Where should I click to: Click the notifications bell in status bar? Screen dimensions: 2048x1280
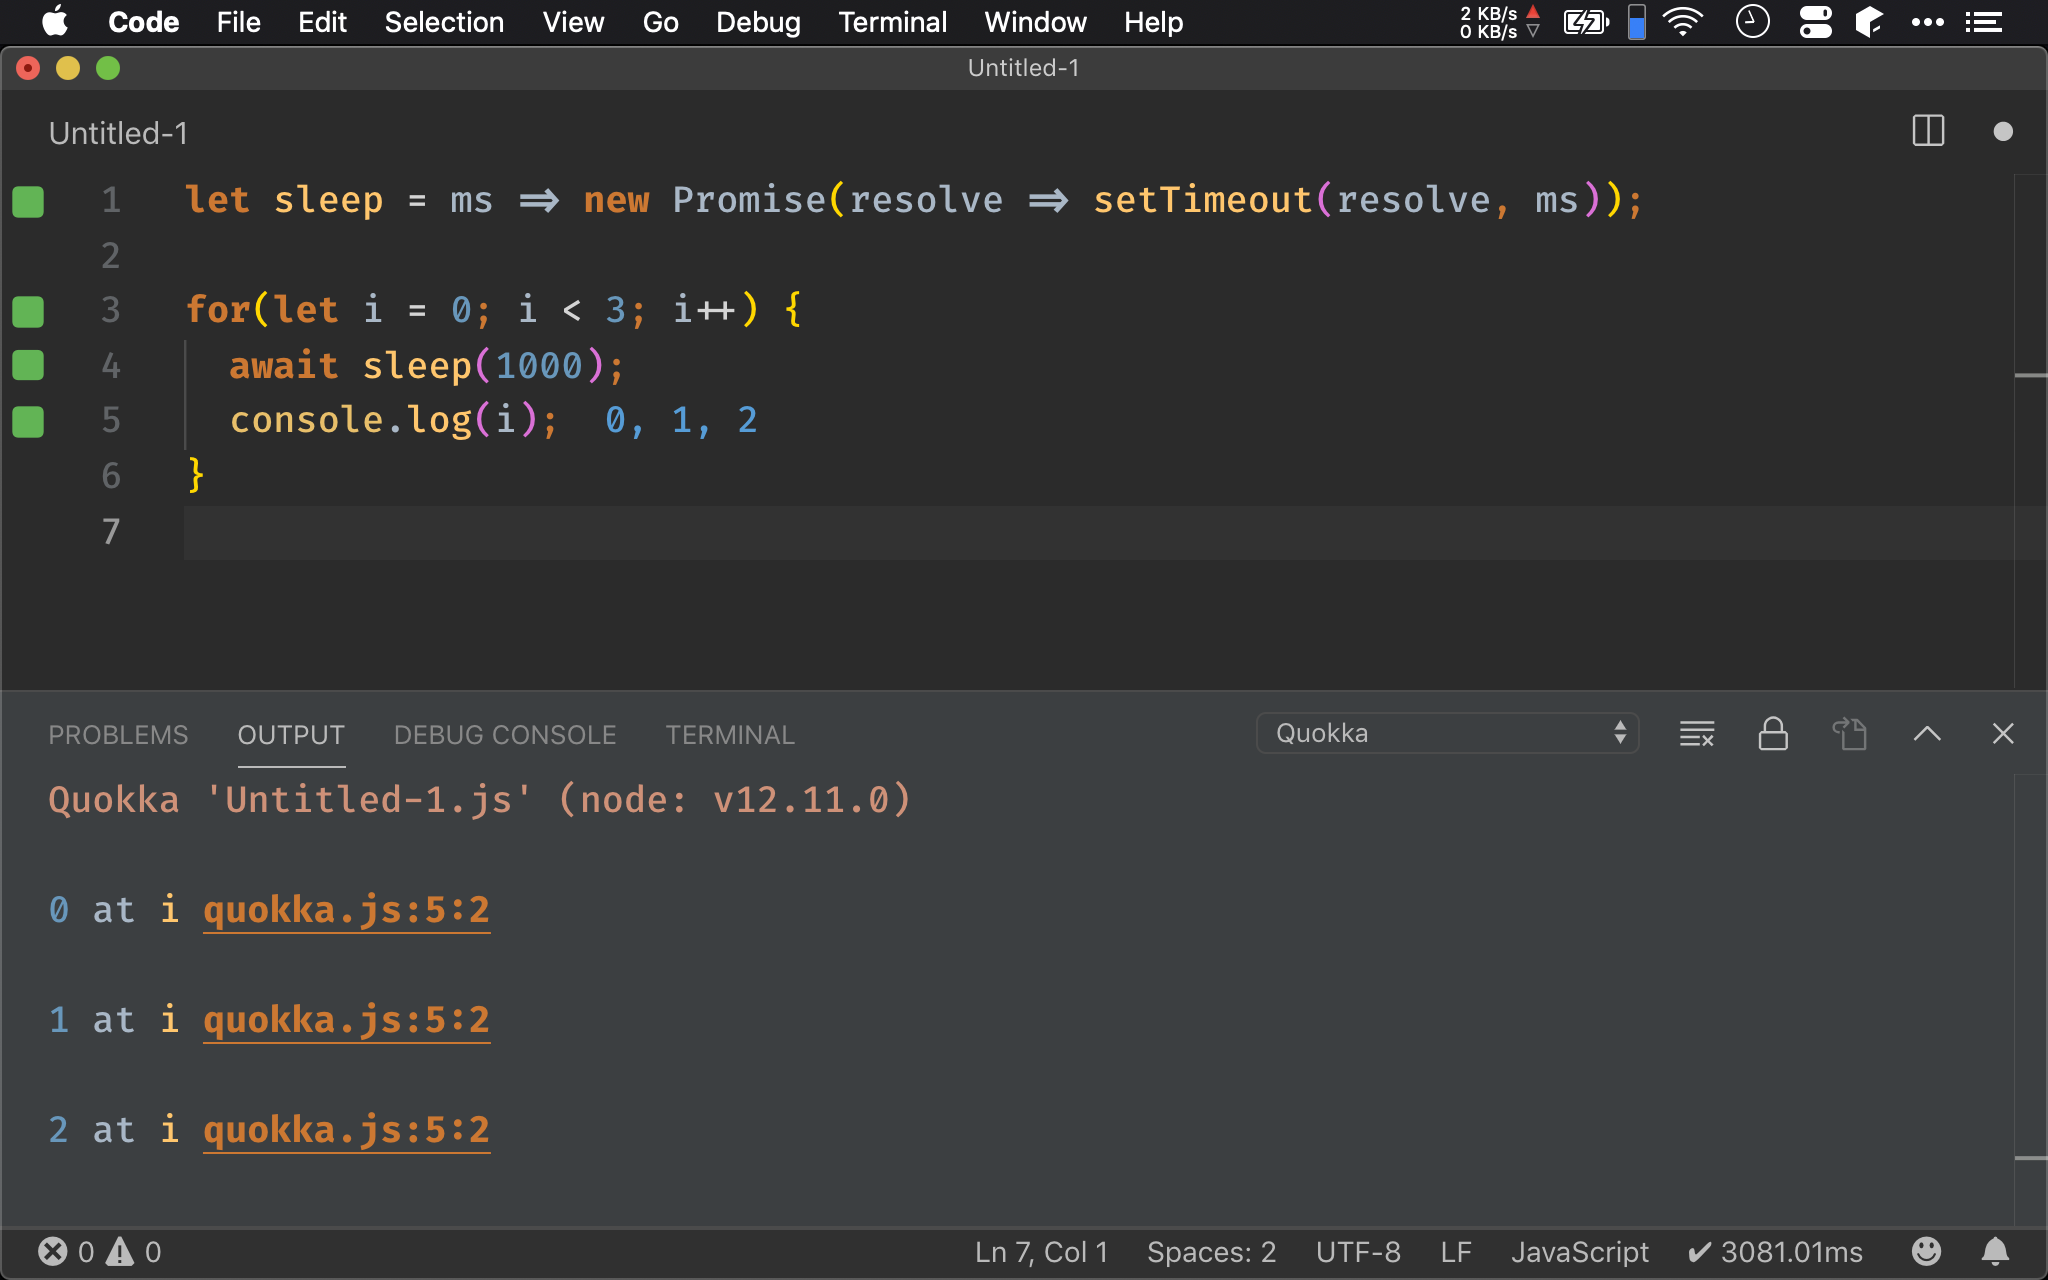click(x=1995, y=1251)
